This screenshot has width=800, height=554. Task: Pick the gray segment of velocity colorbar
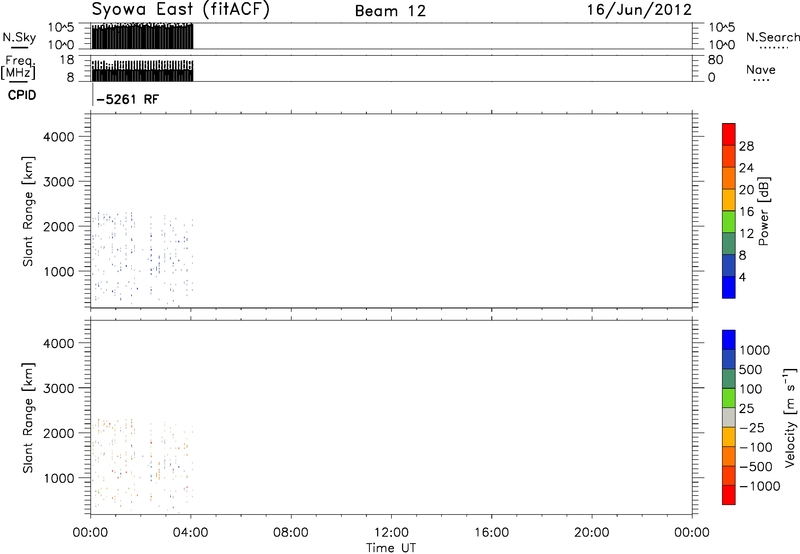click(729, 418)
